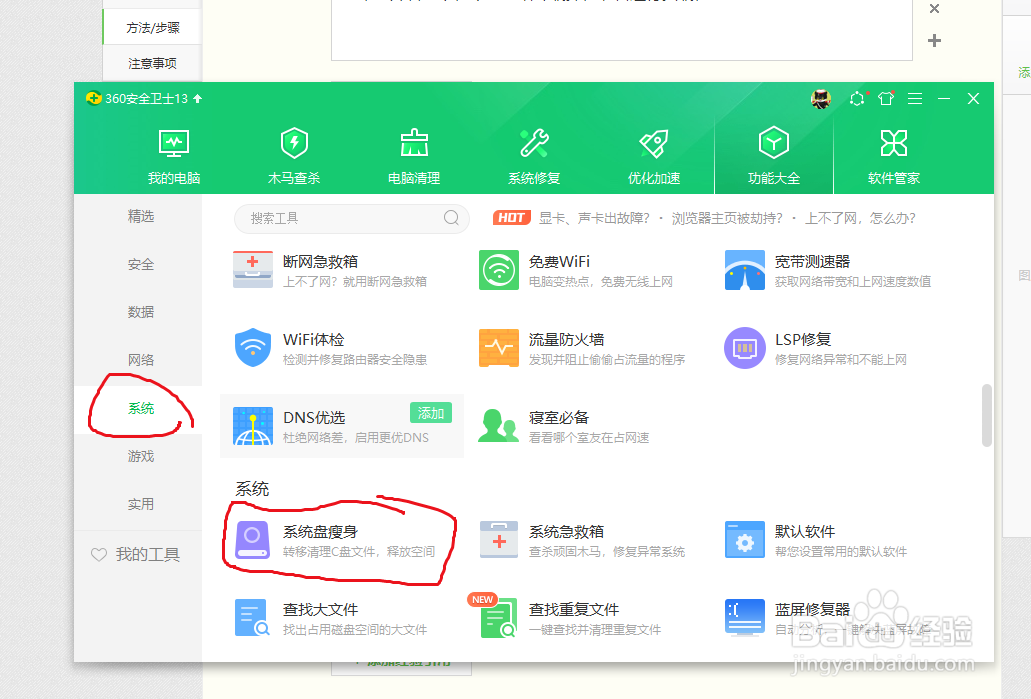The width and height of the screenshot is (1031, 699).
Task: Launch 免费WiFi tool
Action: pos(576,270)
